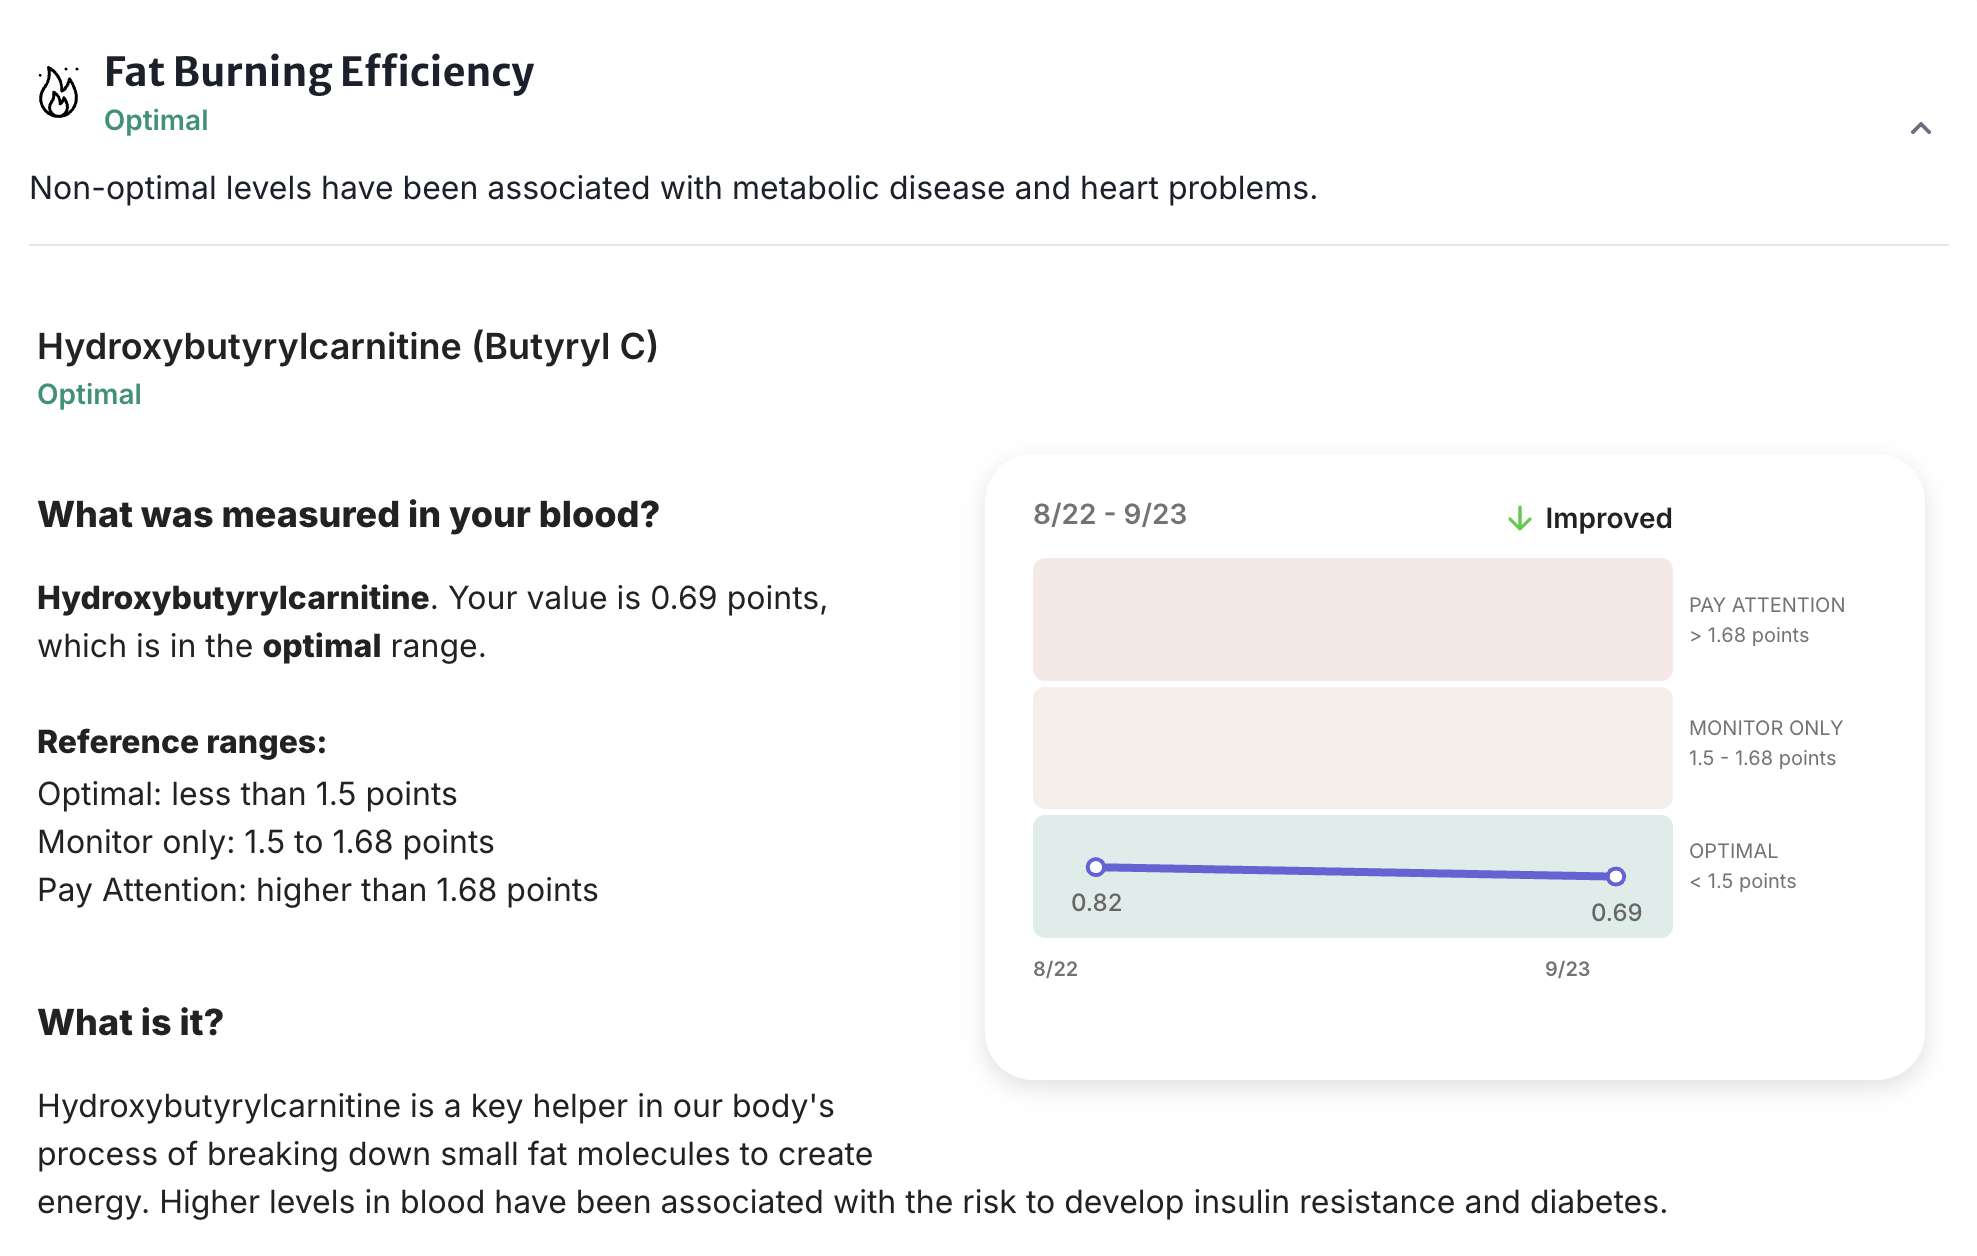This screenshot has width=1977, height=1256.
Task: Click the 0.82 data point on chart
Action: tap(1096, 867)
